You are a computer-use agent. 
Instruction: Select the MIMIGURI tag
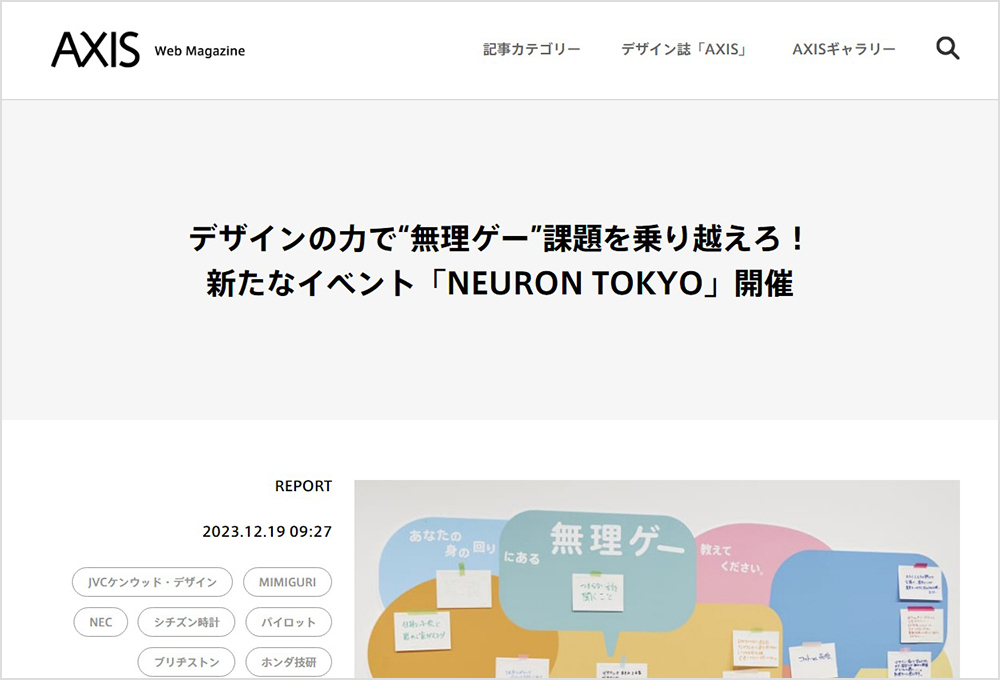(288, 582)
